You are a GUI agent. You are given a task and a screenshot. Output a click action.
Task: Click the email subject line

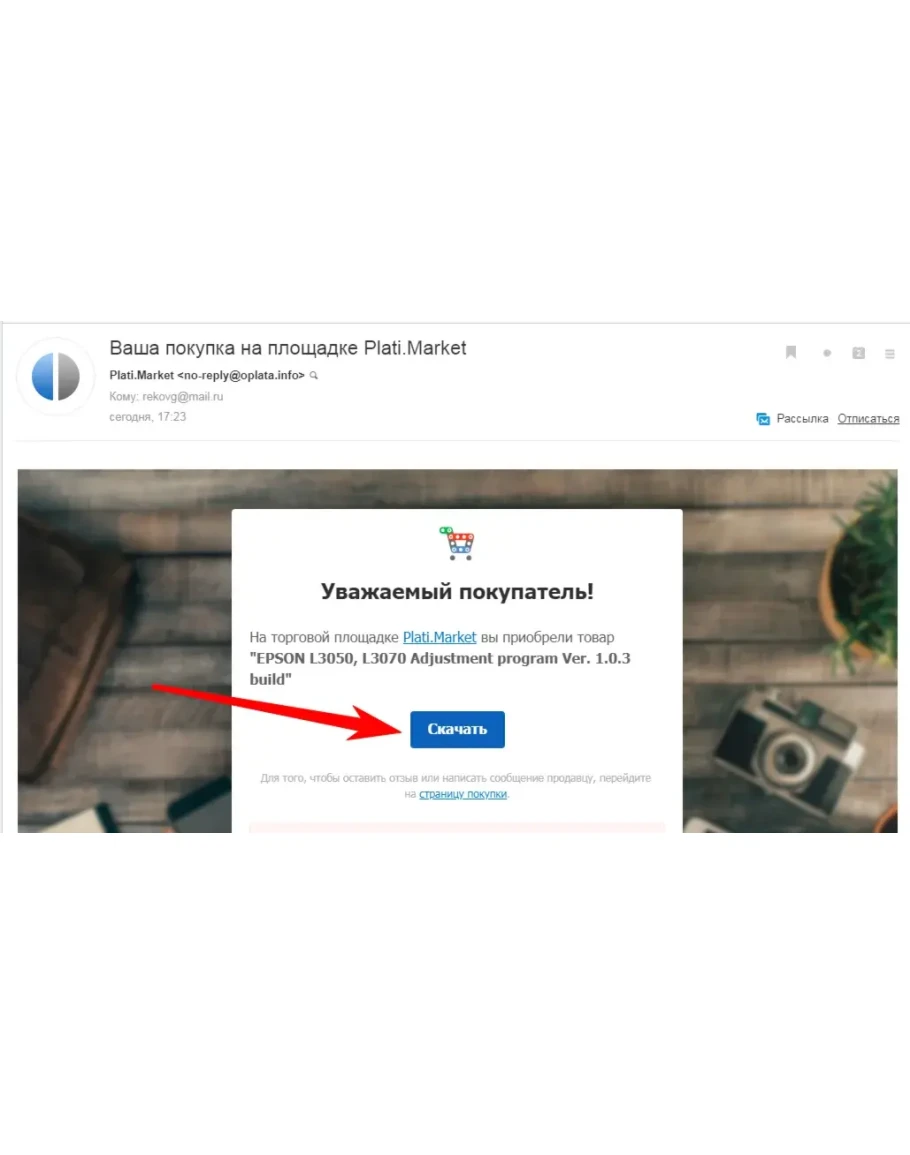287,348
